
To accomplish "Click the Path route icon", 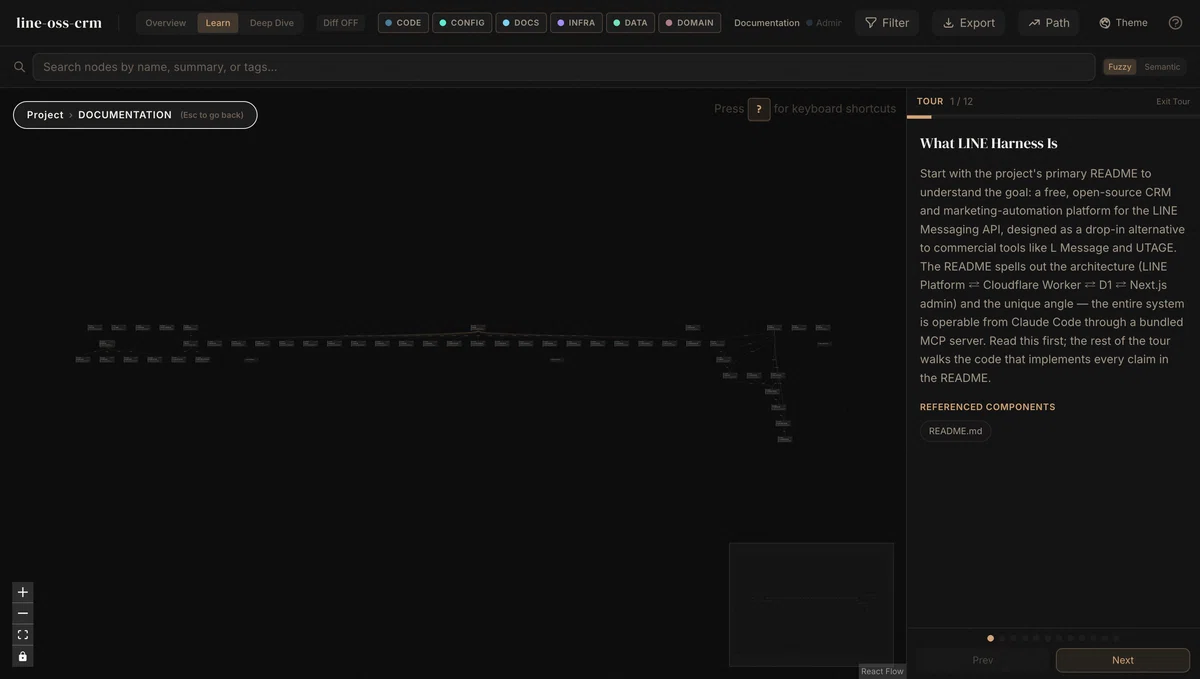I will coord(1034,23).
